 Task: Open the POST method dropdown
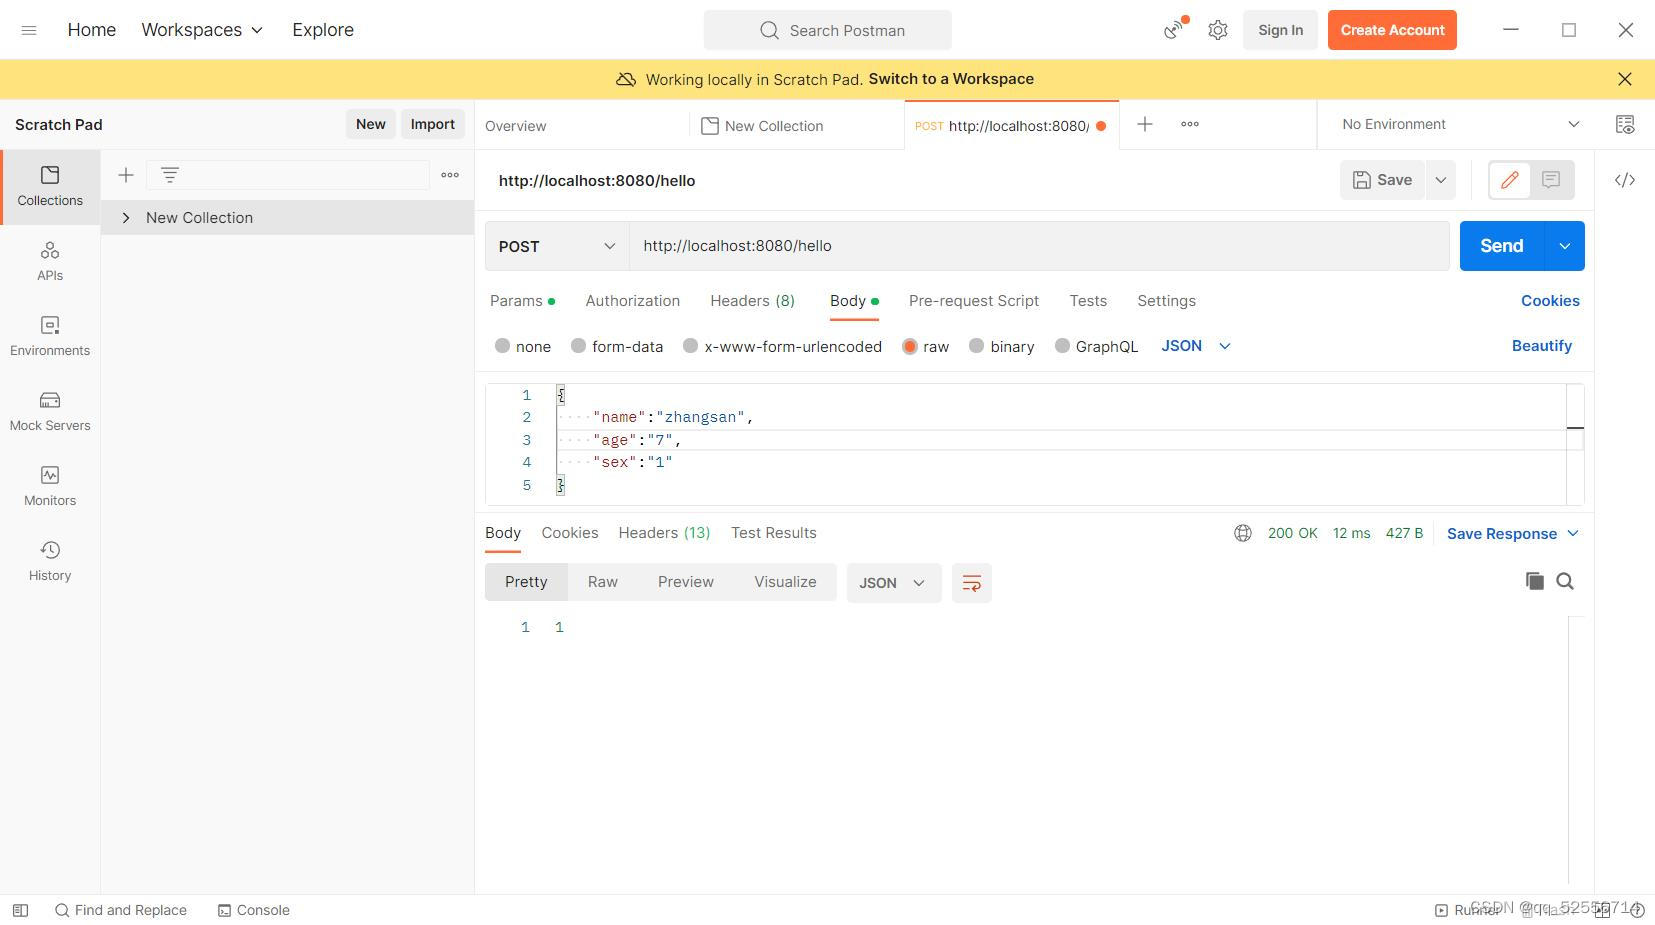click(x=557, y=246)
